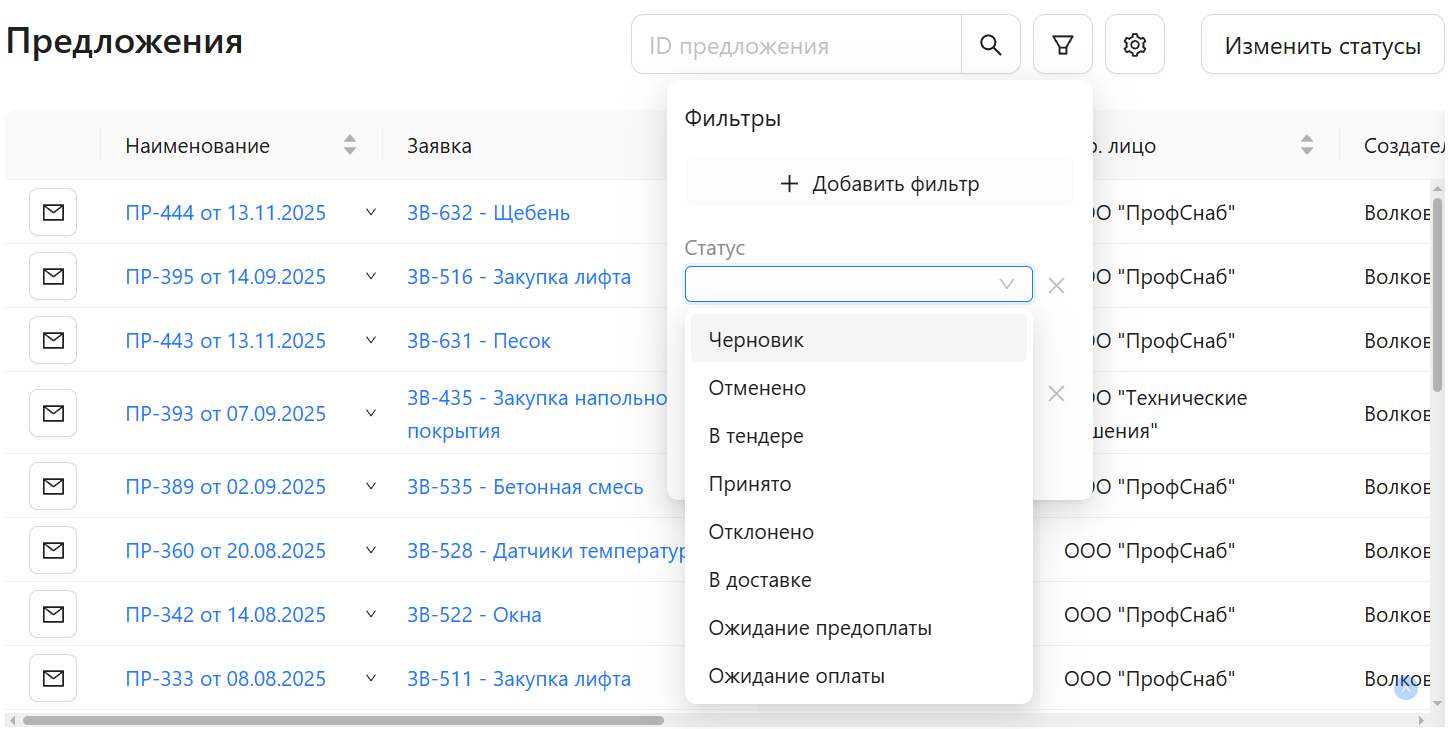Click the sort arrows on the лицо column
Viewport: 1450px width, 729px height.
(1306, 145)
